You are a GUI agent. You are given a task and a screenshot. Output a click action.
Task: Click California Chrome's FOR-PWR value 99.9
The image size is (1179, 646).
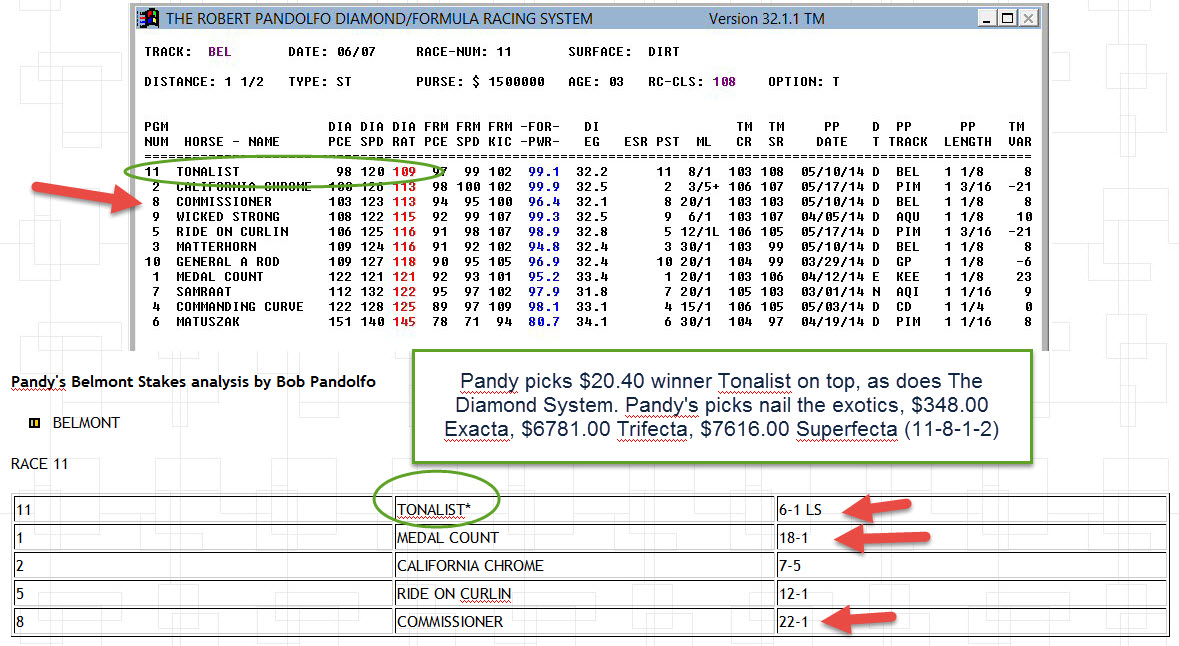(x=544, y=187)
